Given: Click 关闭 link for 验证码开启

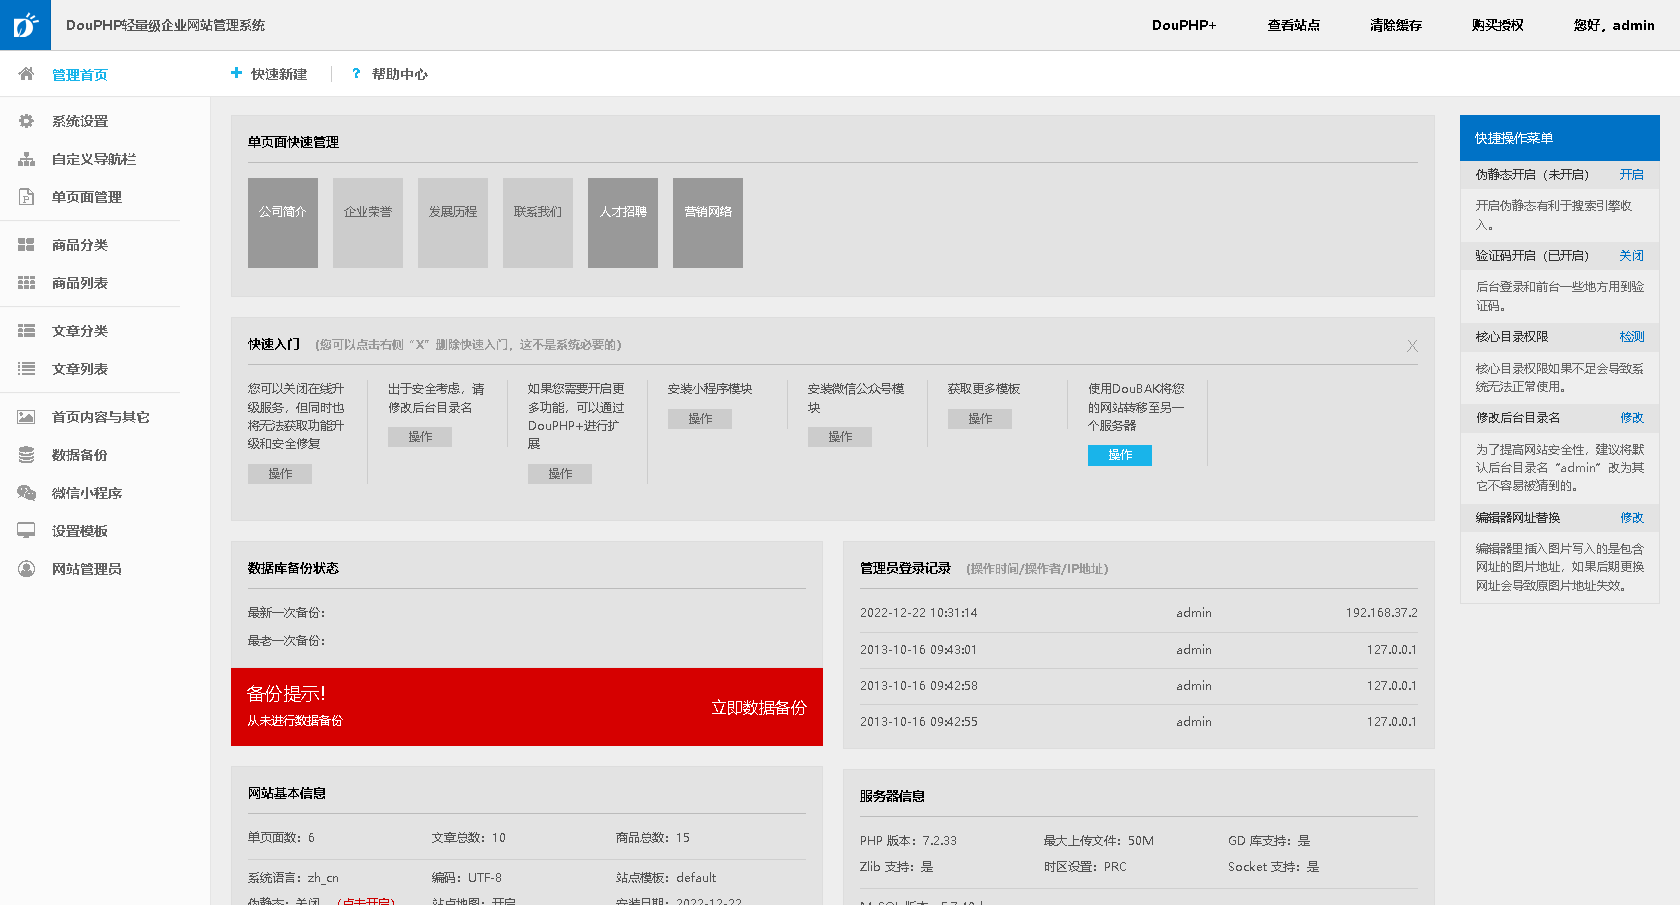Looking at the screenshot, I should point(1632,255).
